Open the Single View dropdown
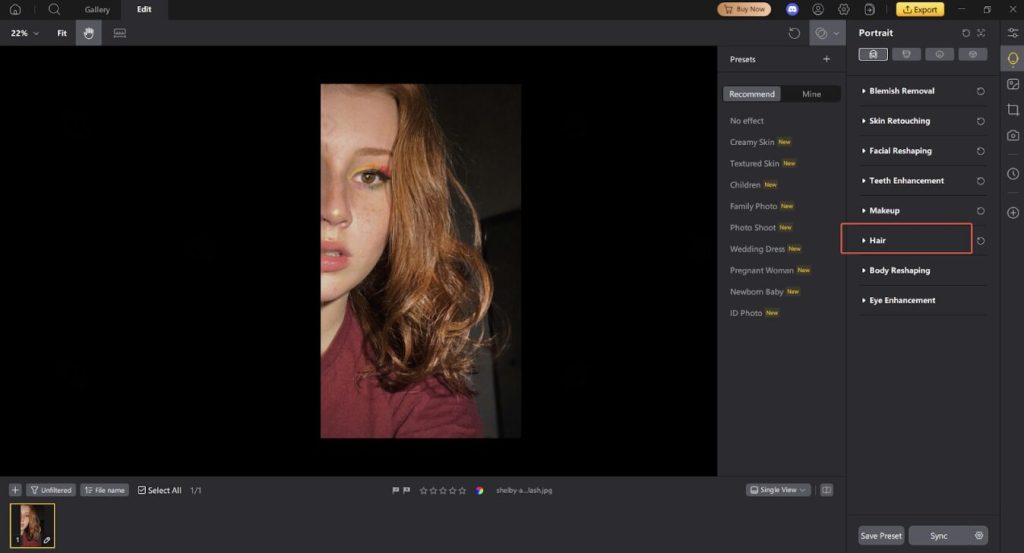Screen dimensions: 1024x553 [777, 490]
